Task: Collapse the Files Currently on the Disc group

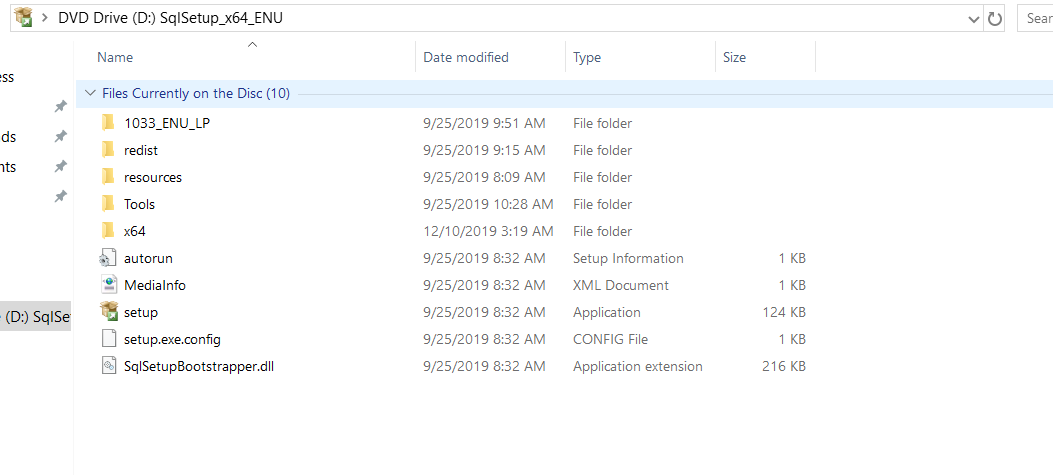Action: click(91, 93)
